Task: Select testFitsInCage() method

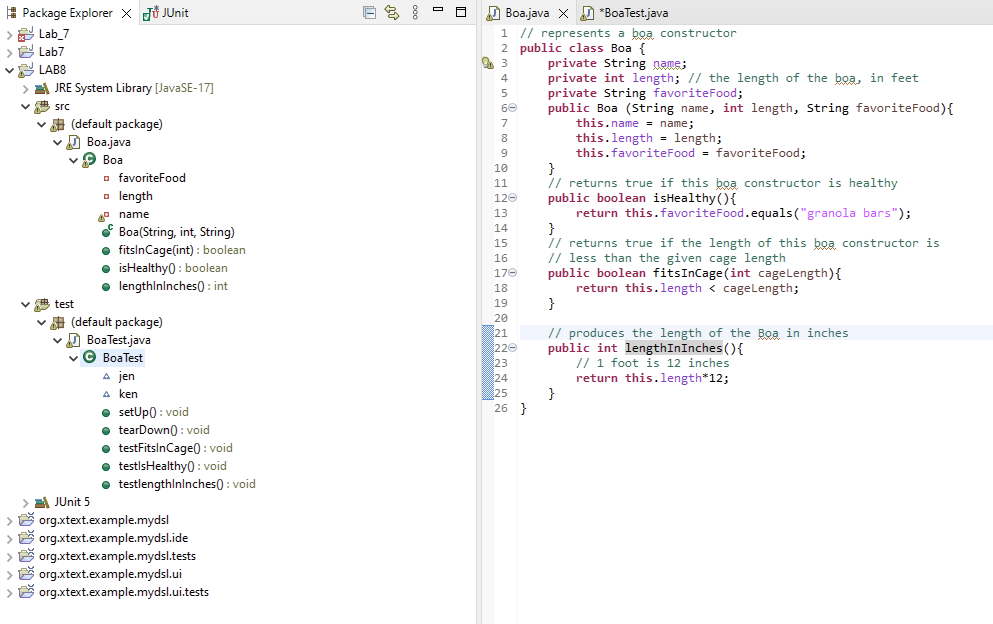Action: pos(175,449)
